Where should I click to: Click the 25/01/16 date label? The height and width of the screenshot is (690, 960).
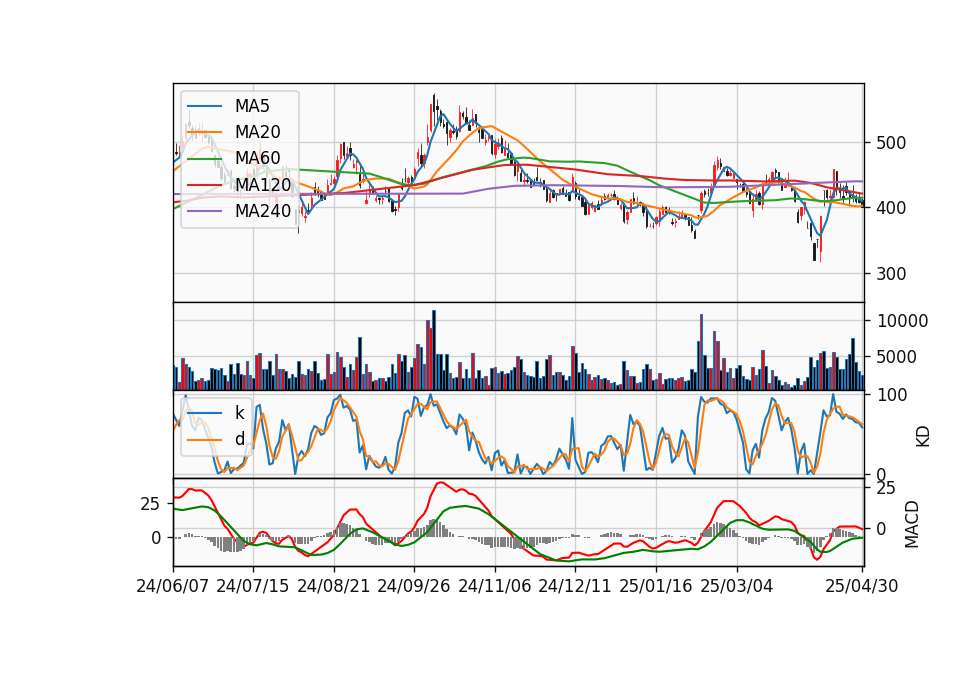(656, 587)
